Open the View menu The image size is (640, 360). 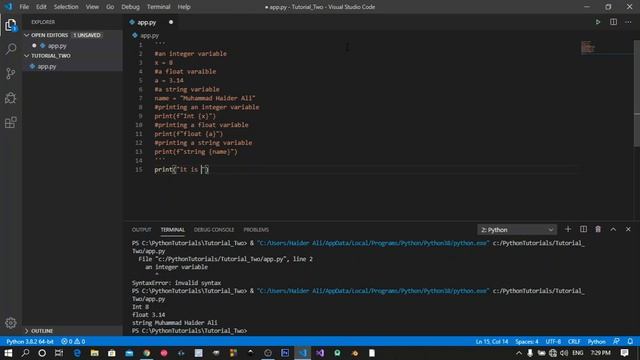(92, 7)
